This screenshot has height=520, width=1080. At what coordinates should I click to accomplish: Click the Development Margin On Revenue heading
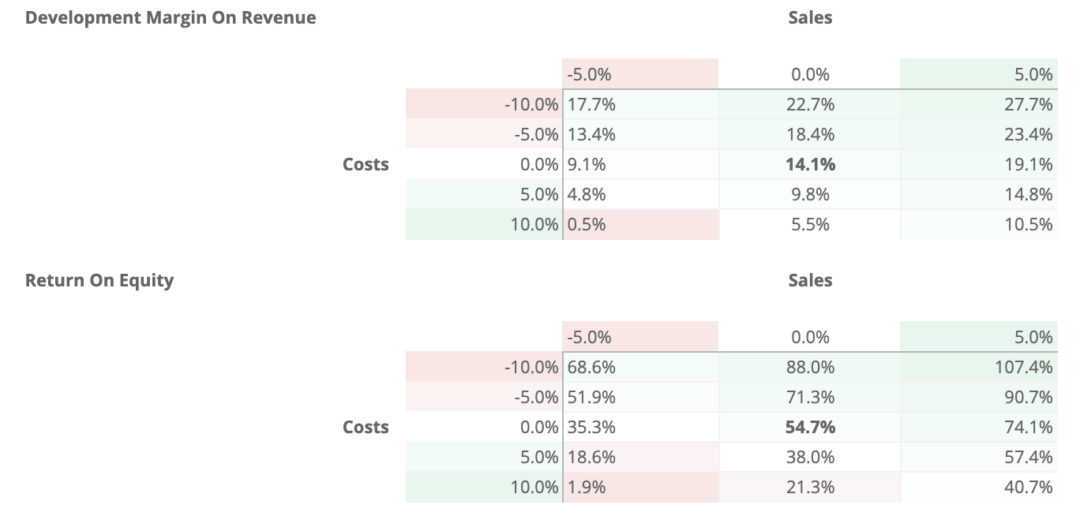pyautogui.click(x=171, y=18)
